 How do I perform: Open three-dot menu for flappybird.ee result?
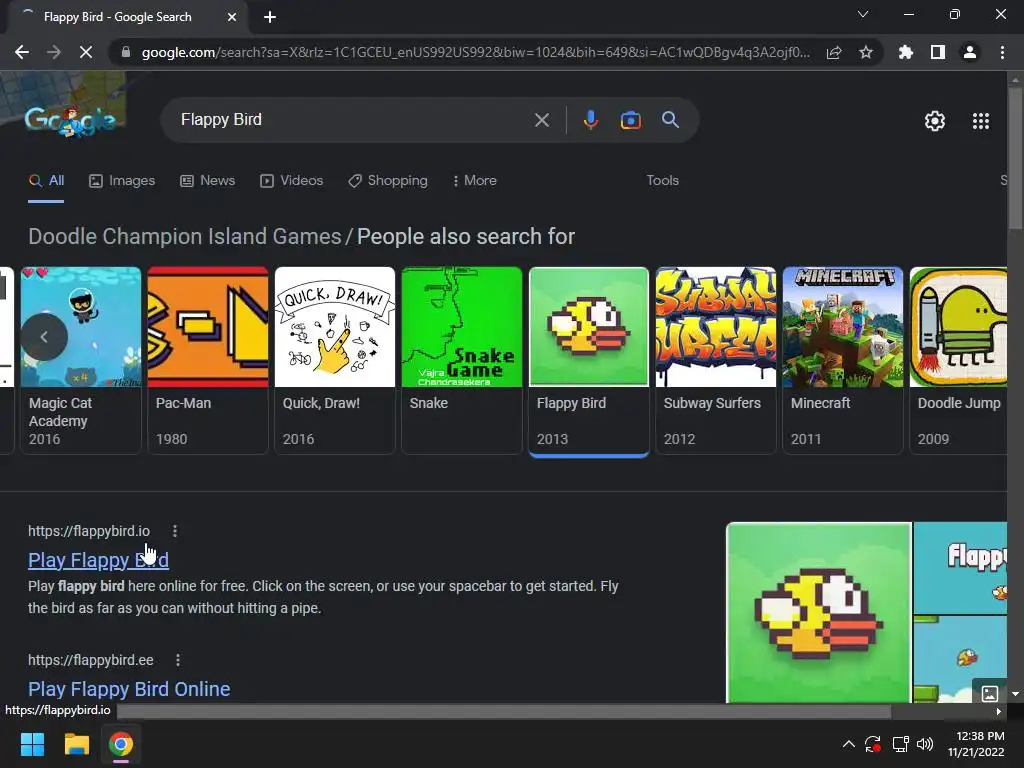[x=178, y=660]
